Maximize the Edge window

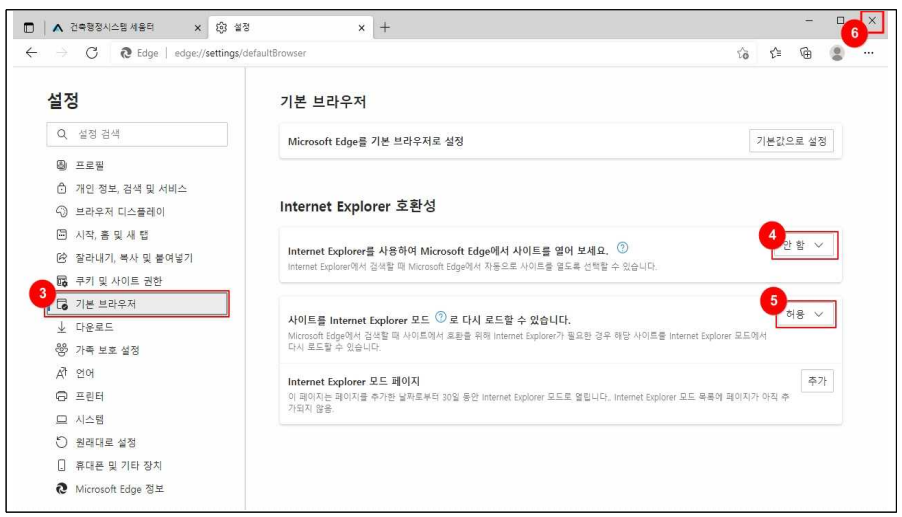pos(840,21)
